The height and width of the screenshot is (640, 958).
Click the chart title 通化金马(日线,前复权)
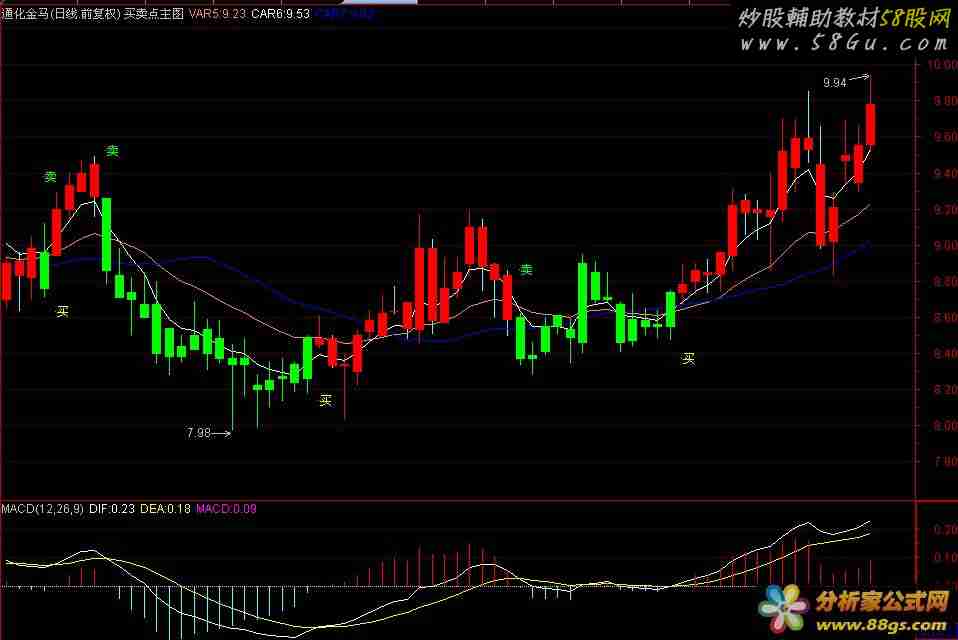61,13
